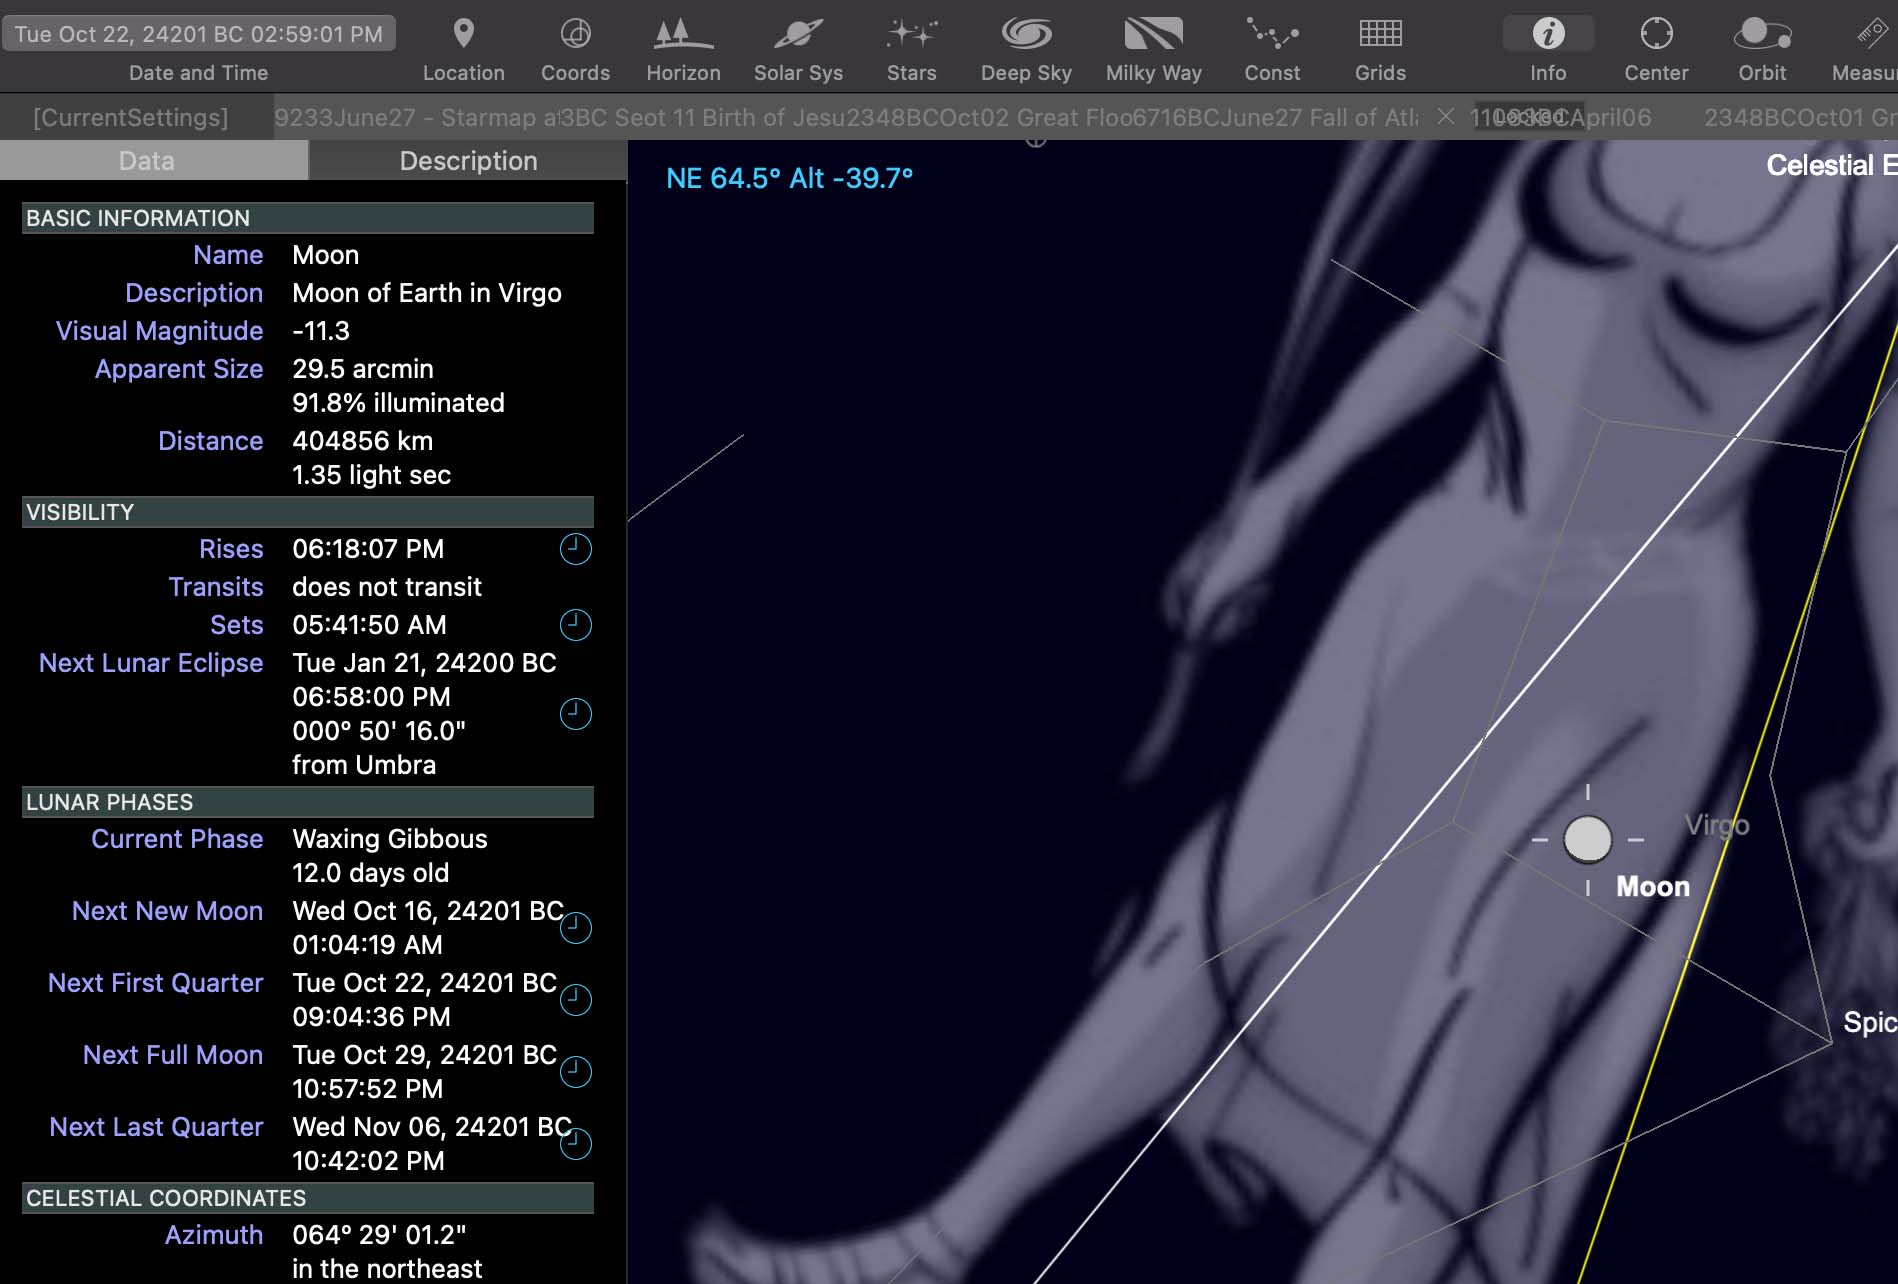Image resolution: width=1898 pixels, height=1284 pixels.
Task: Click 'Moon of Earth in Virgo' description
Action: pos(427,293)
